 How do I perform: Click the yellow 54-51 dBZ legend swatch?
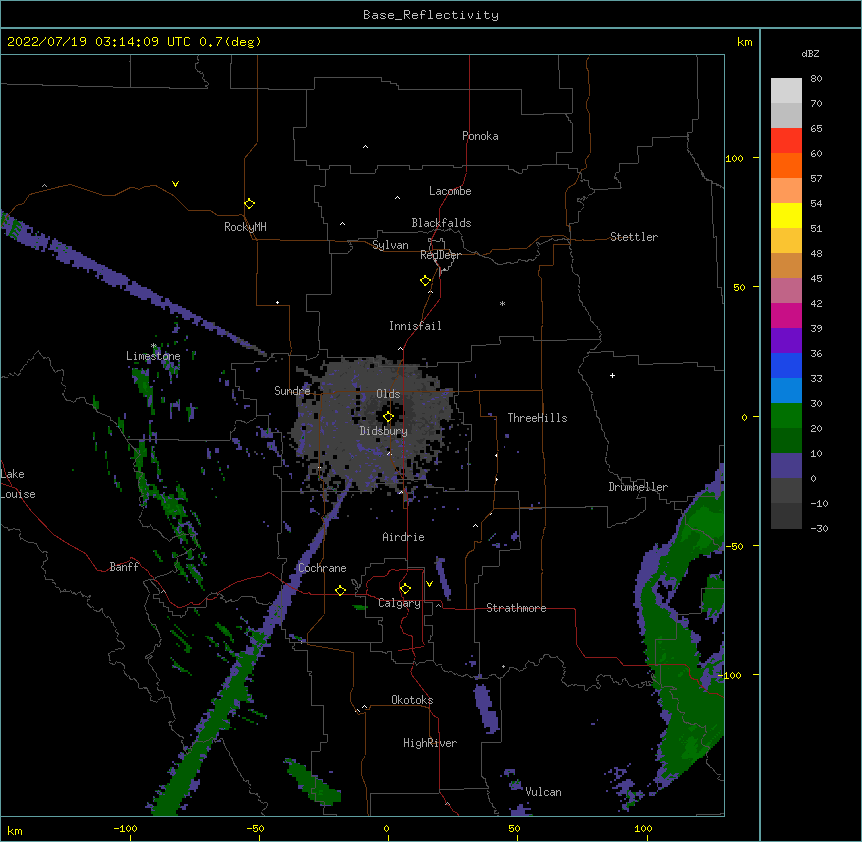click(786, 215)
